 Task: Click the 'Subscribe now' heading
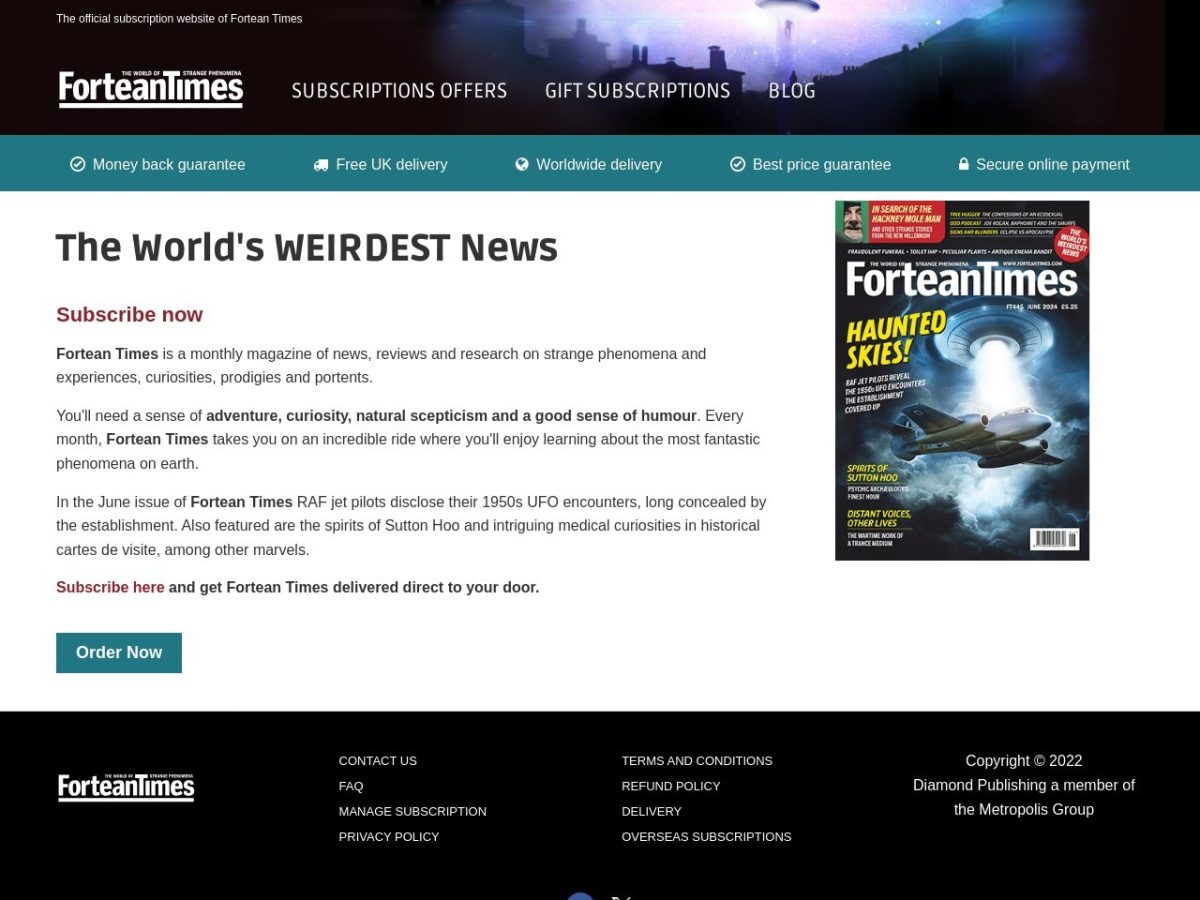pyautogui.click(x=129, y=314)
